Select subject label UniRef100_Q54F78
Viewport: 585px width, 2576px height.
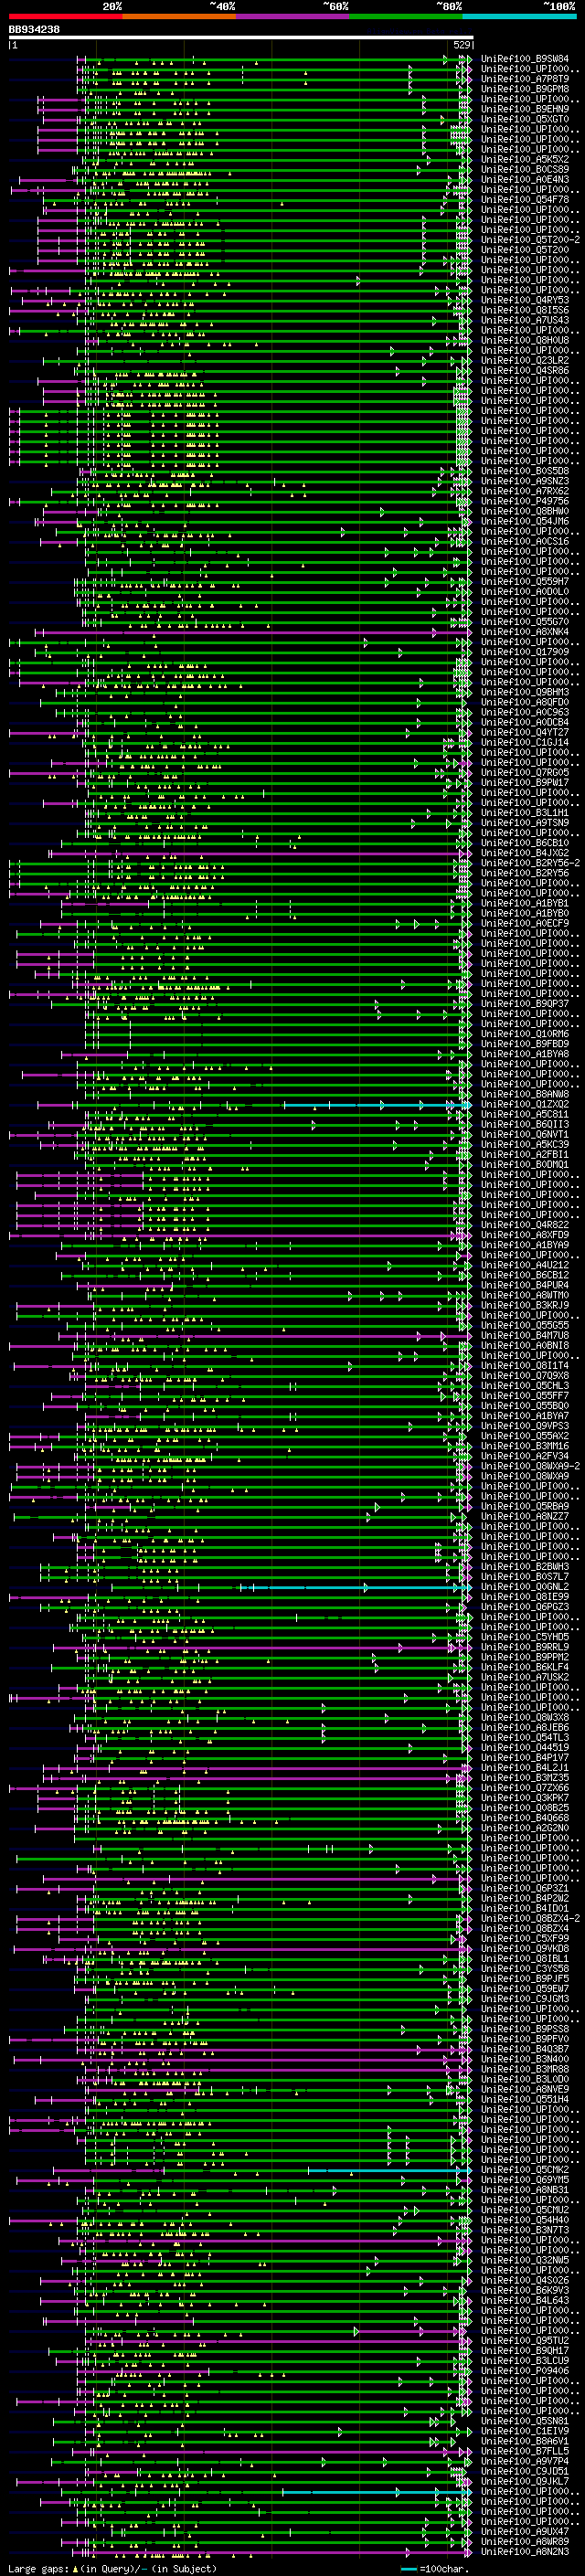[x=525, y=199]
